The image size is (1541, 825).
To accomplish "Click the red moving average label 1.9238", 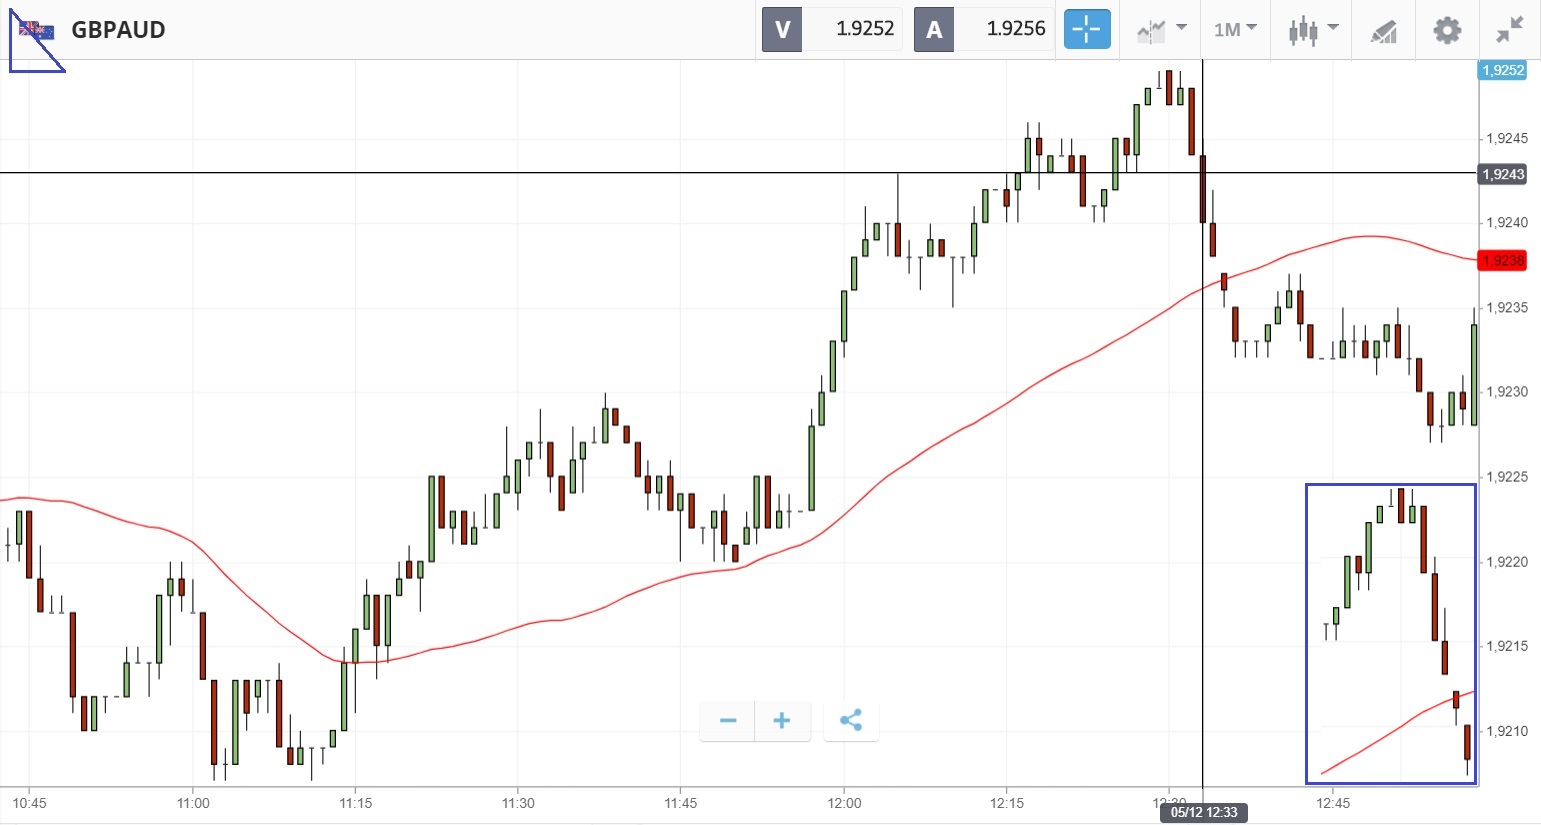I will pyautogui.click(x=1502, y=261).
